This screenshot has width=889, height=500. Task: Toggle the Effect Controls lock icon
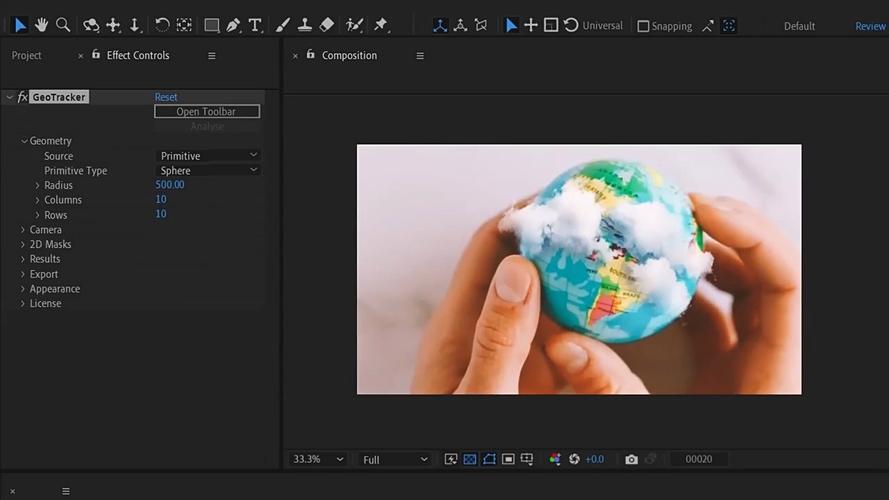coord(96,54)
